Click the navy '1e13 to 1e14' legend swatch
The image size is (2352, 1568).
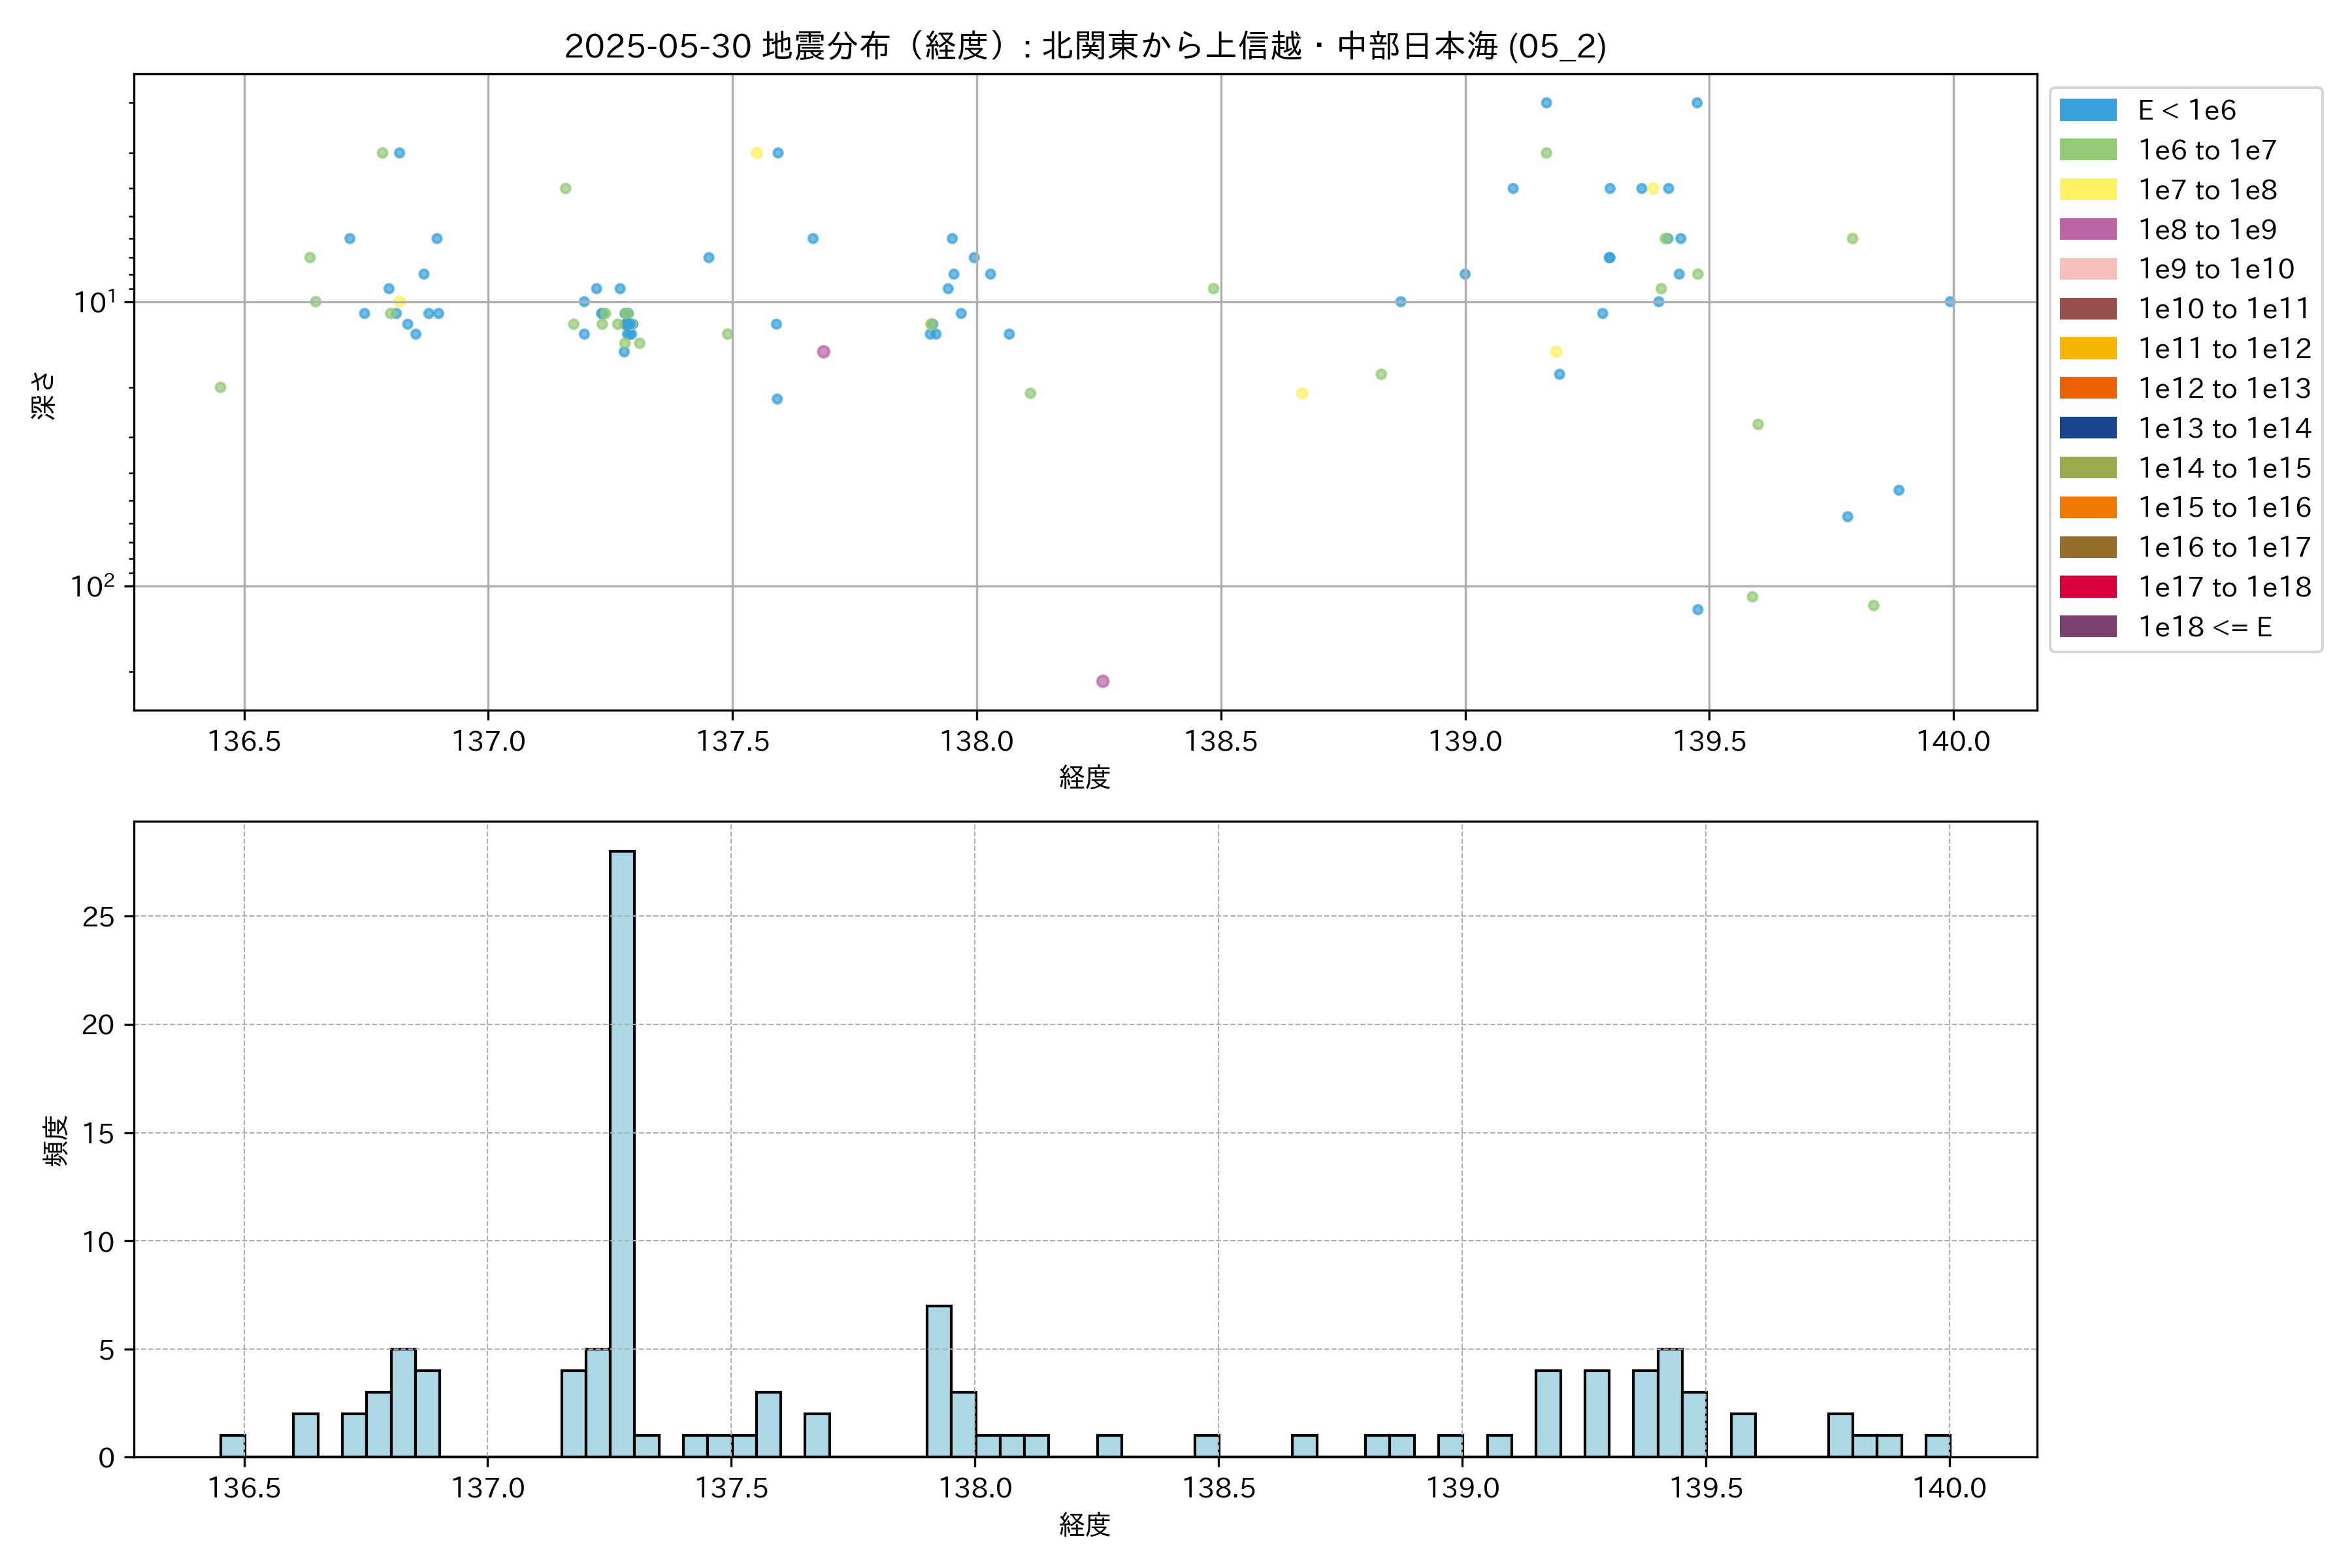pos(2087,428)
